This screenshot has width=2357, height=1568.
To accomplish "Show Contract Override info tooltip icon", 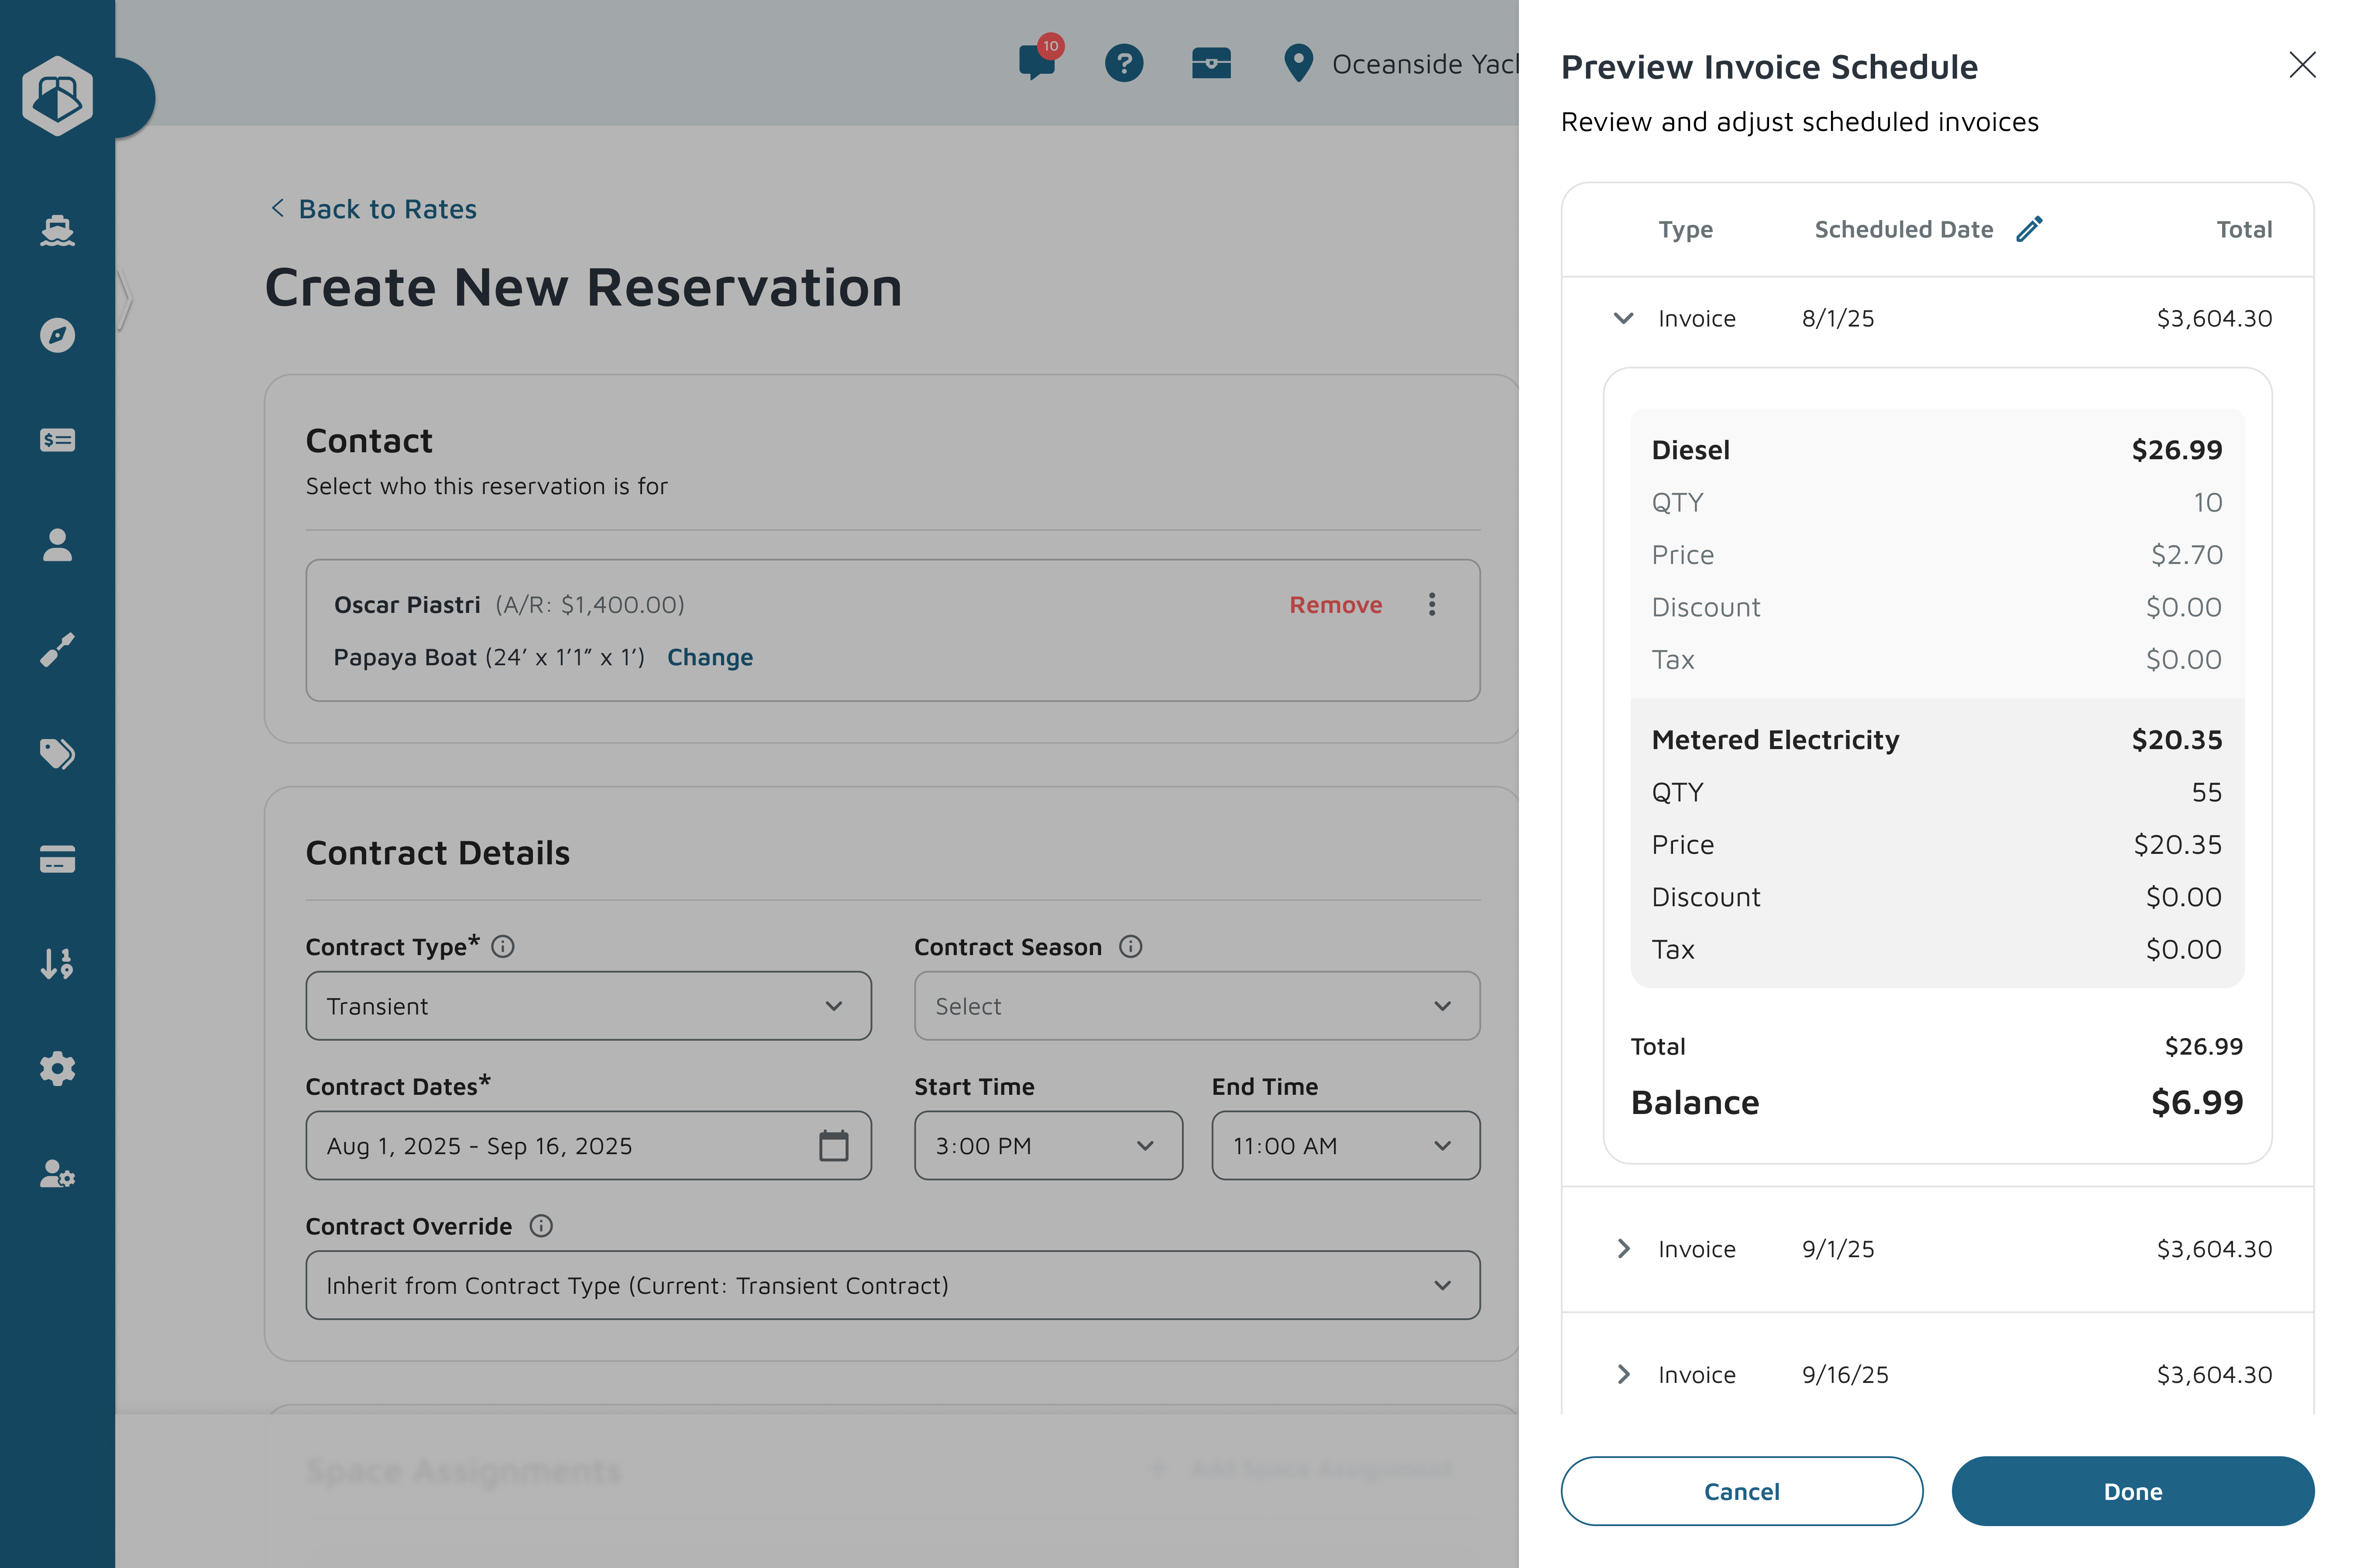I will point(541,1226).
